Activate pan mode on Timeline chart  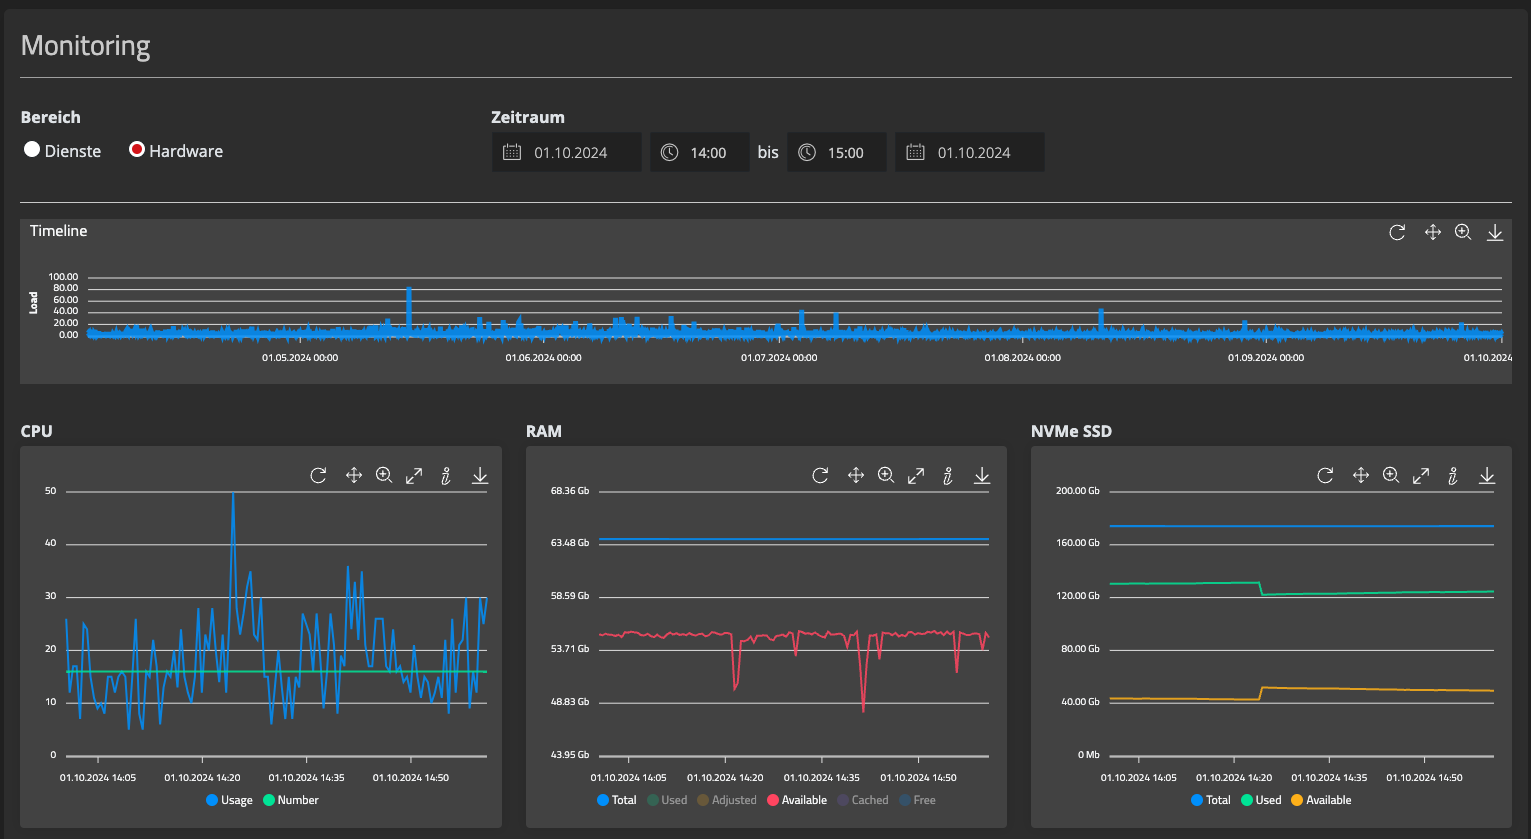point(1432,232)
